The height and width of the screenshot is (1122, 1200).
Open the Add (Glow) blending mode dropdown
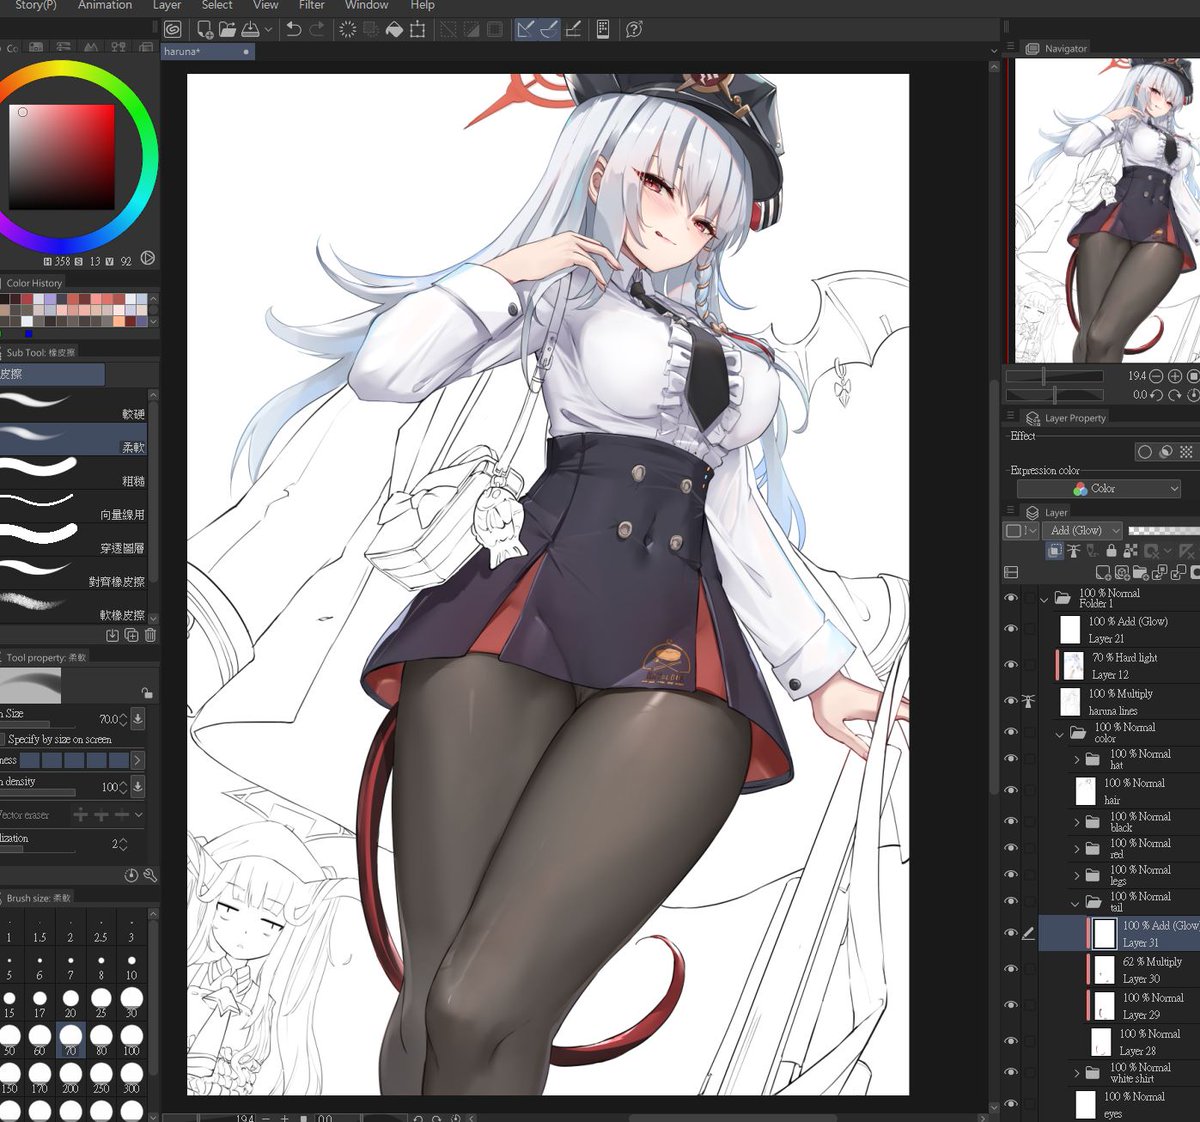click(1083, 531)
